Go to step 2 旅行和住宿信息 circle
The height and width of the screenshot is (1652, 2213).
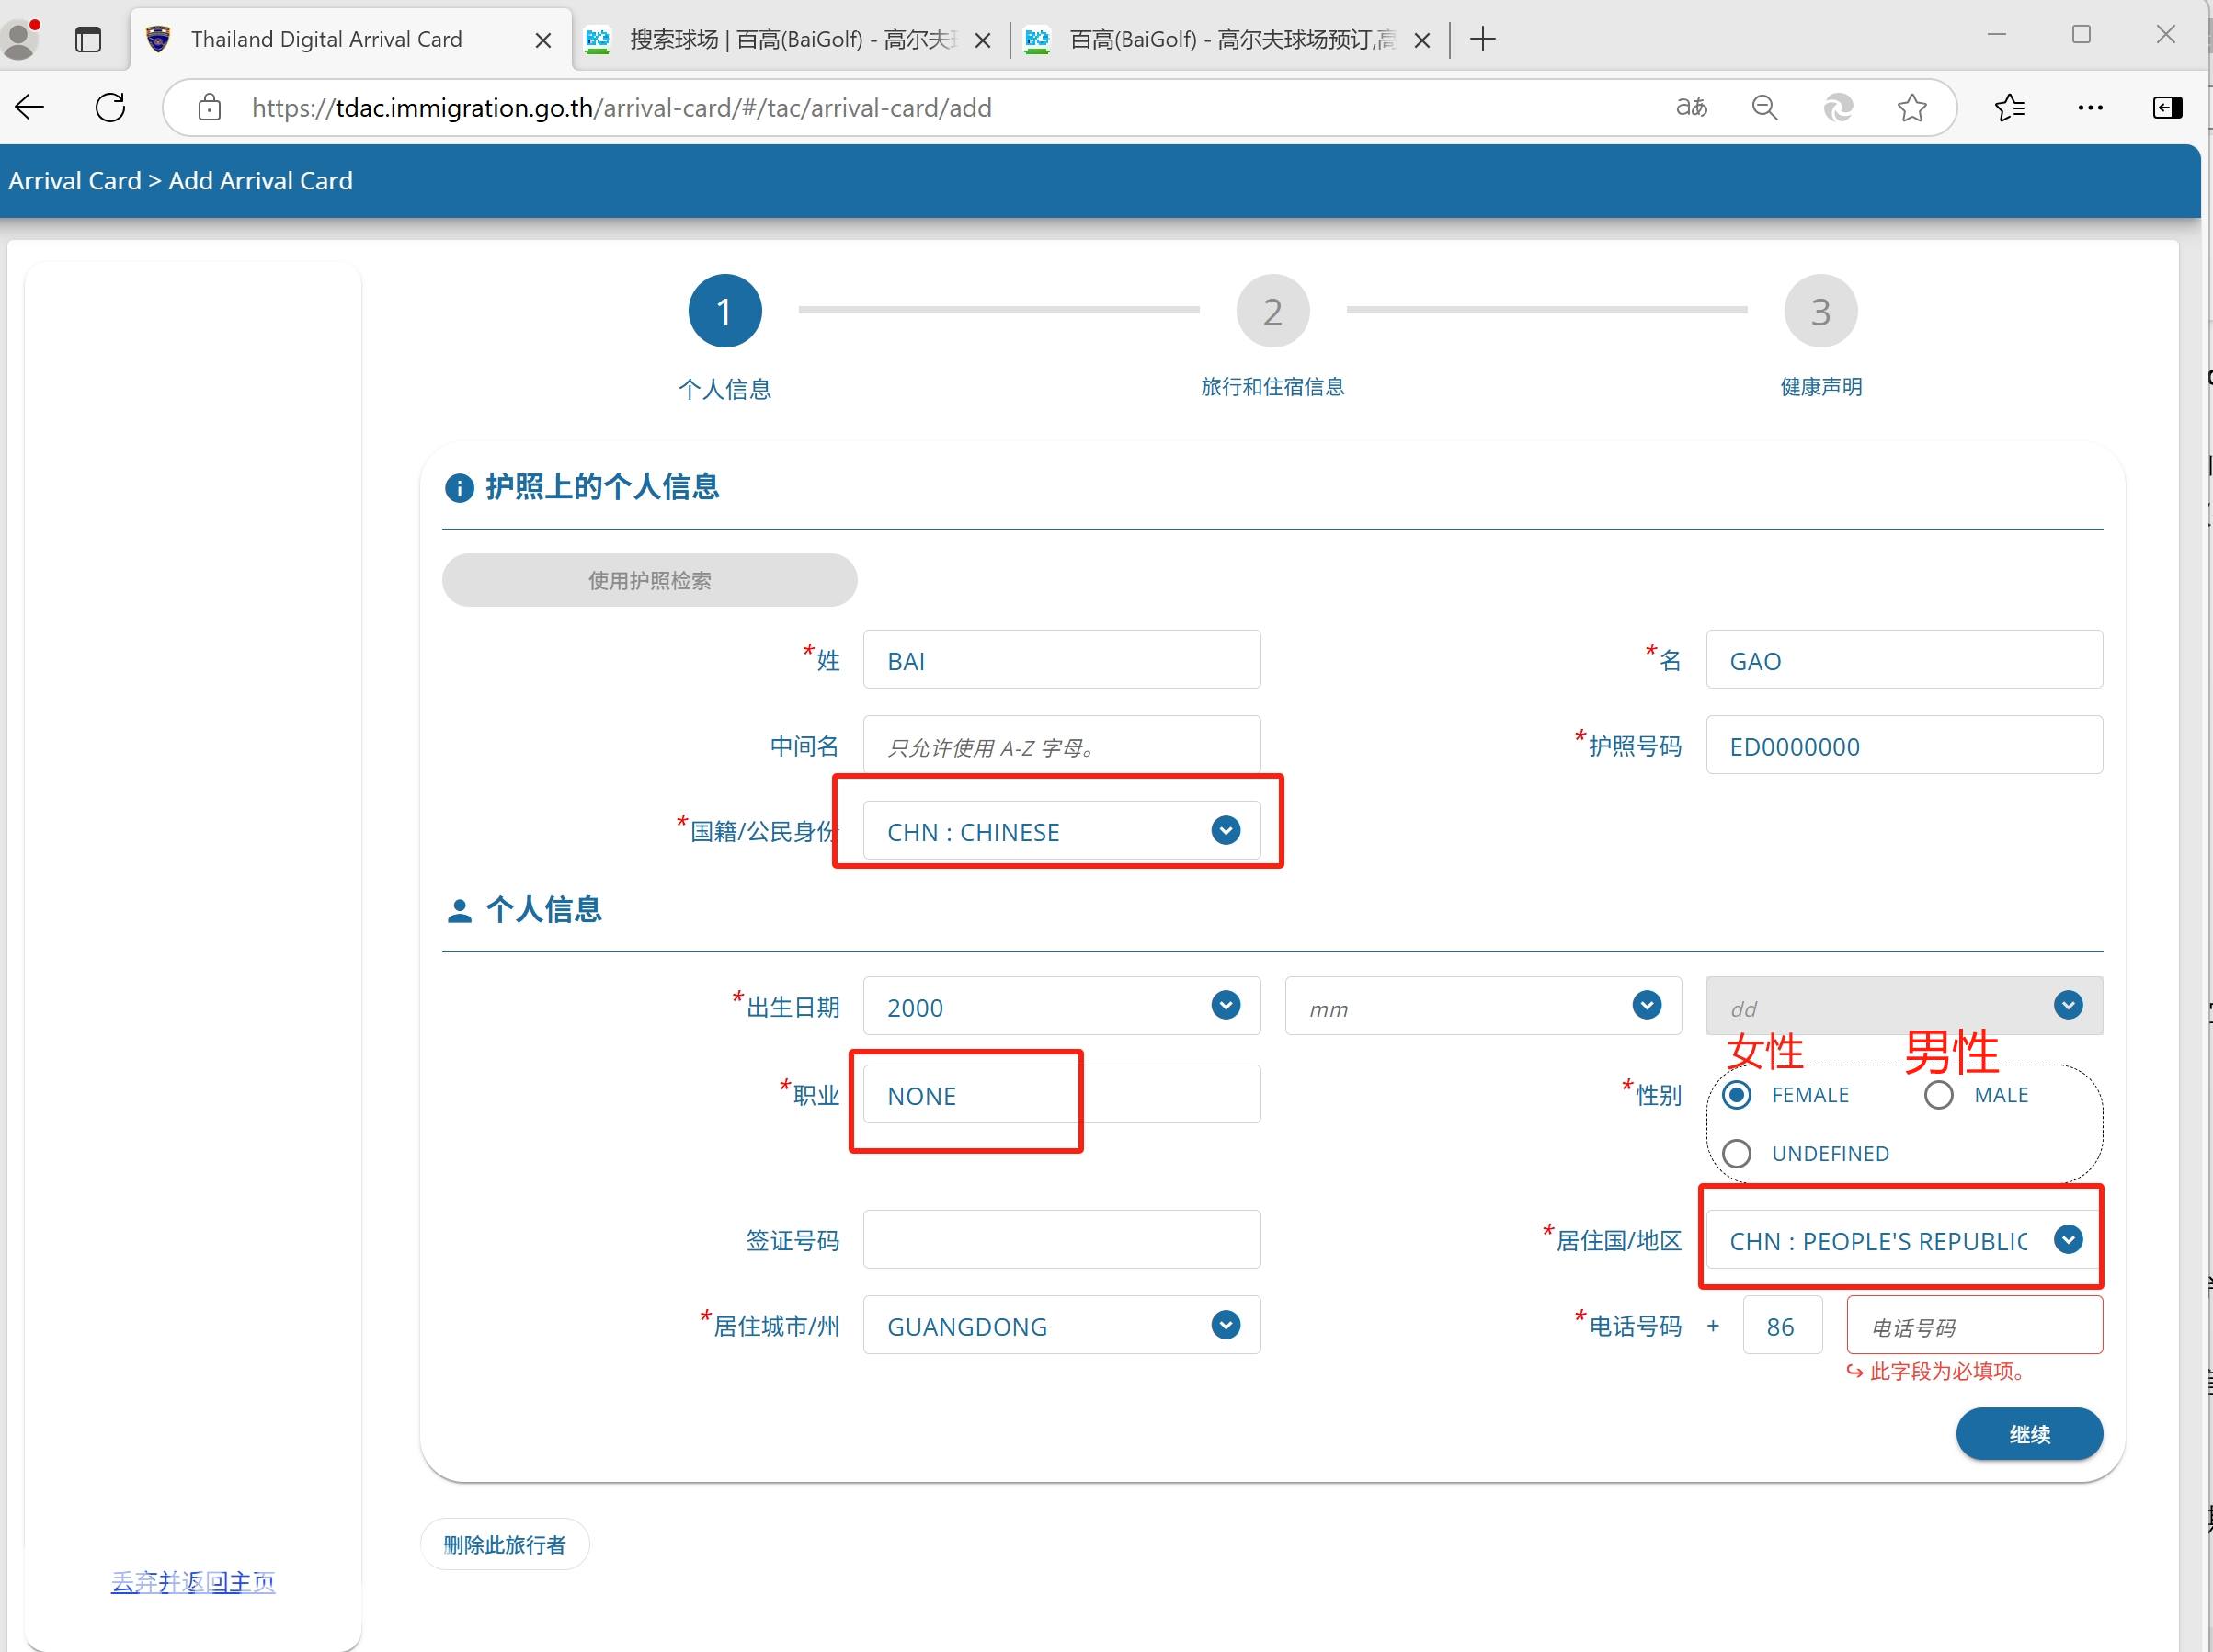(1272, 311)
